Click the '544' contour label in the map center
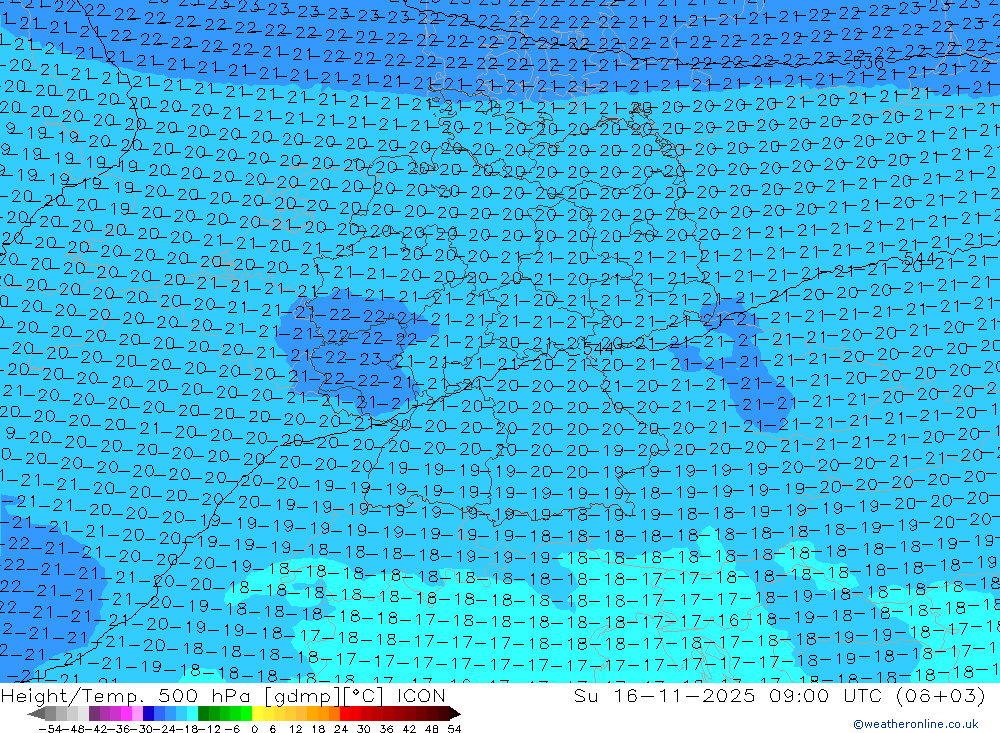The width and height of the screenshot is (1000, 733). coord(598,349)
